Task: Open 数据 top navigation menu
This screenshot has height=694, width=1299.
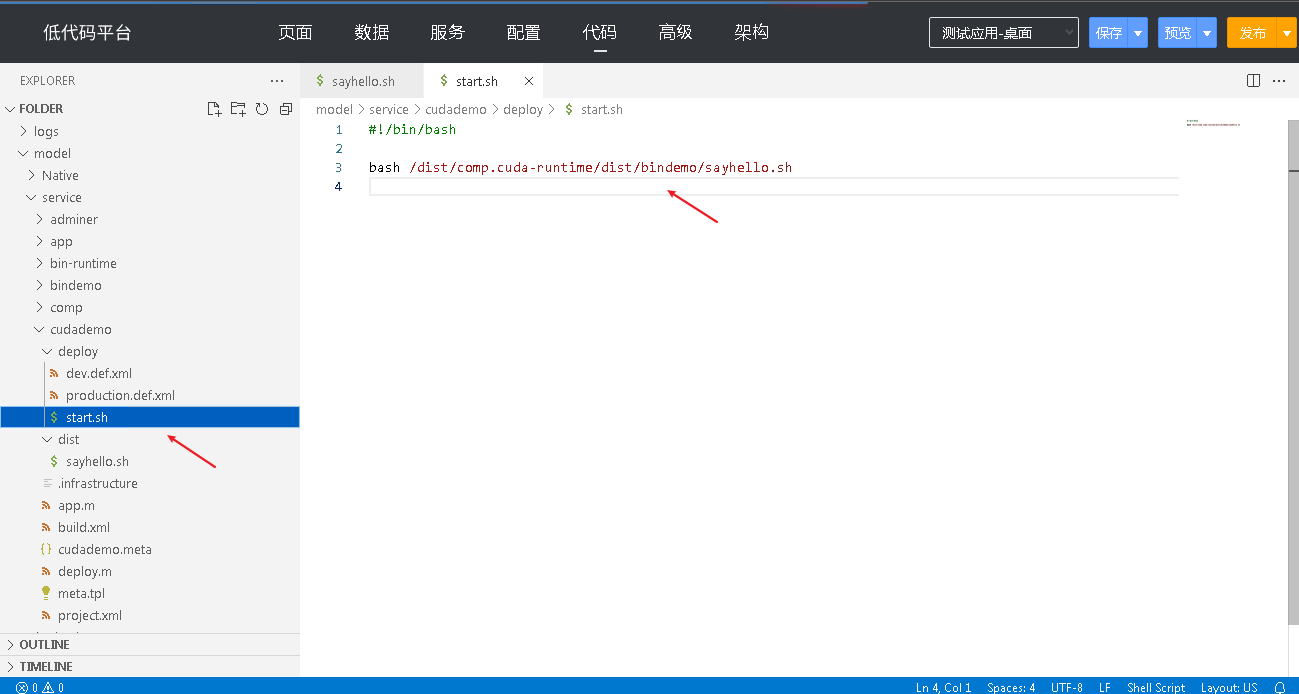Action: coord(372,32)
